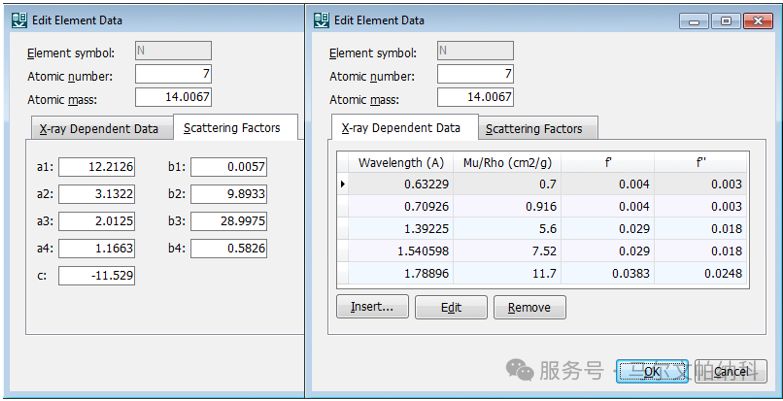The height and width of the screenshot is (401, 783).
Task: Select the table row with wavelength 1.540598
Action: click(x=542, y=251)
